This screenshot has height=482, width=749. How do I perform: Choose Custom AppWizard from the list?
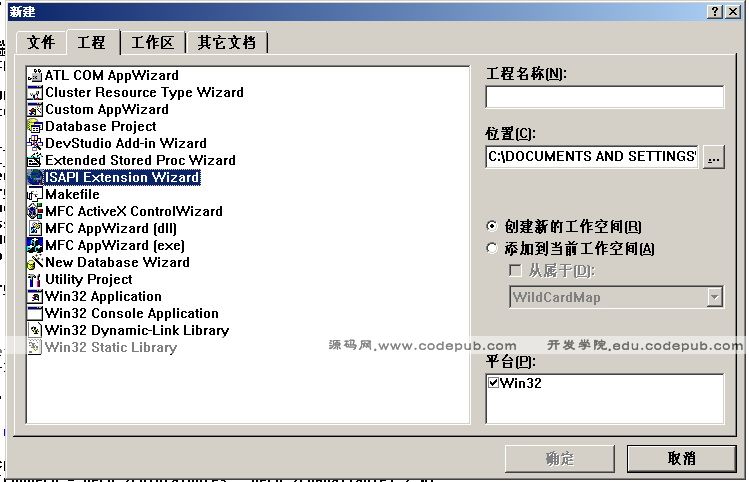coord(107,109)
